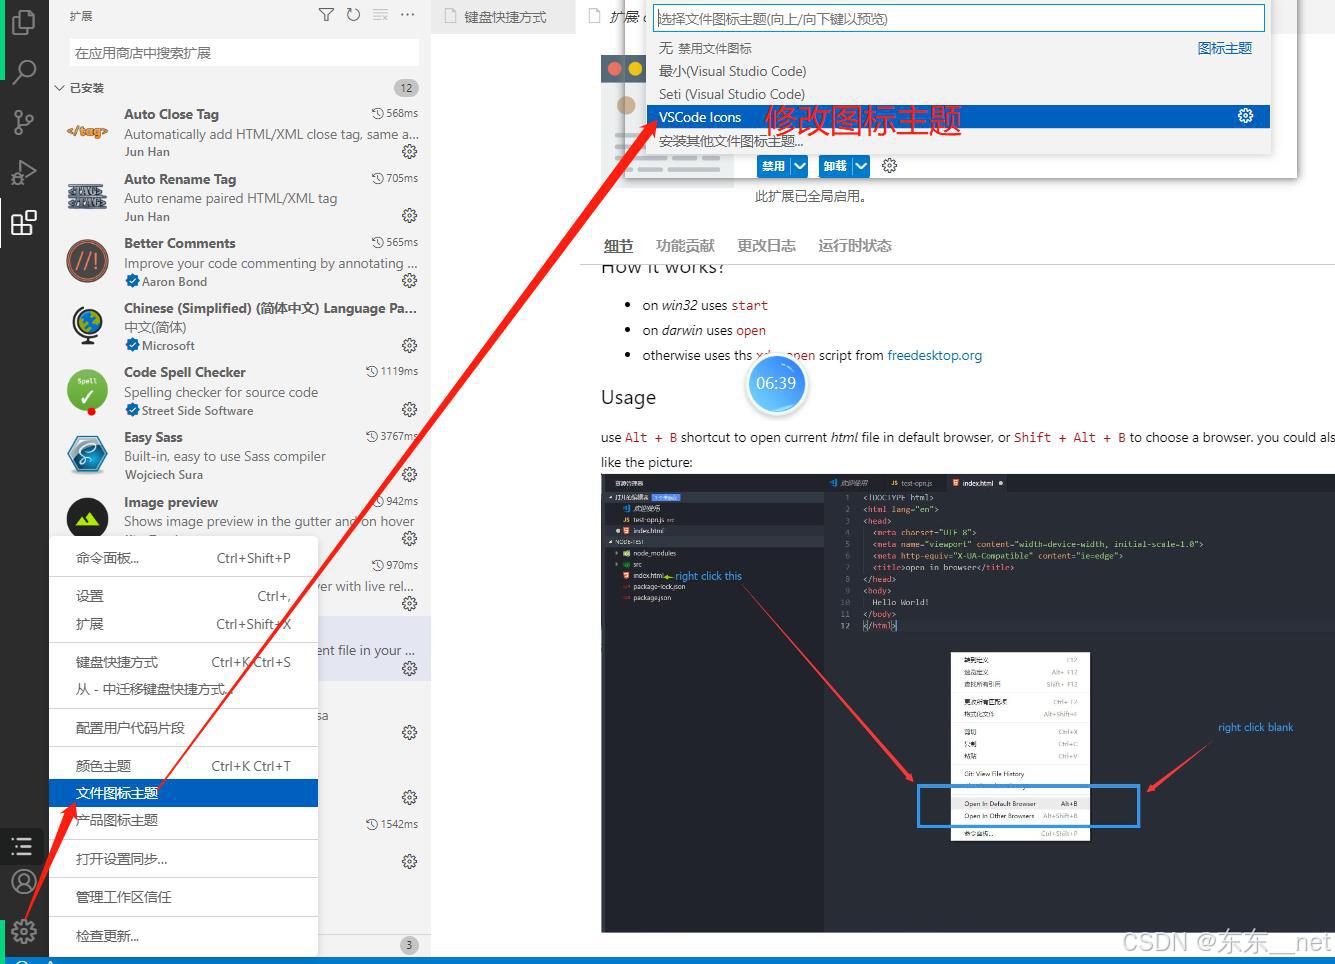
Task: Click the list-style icon above Accounts
Action: tap(23, 847)
